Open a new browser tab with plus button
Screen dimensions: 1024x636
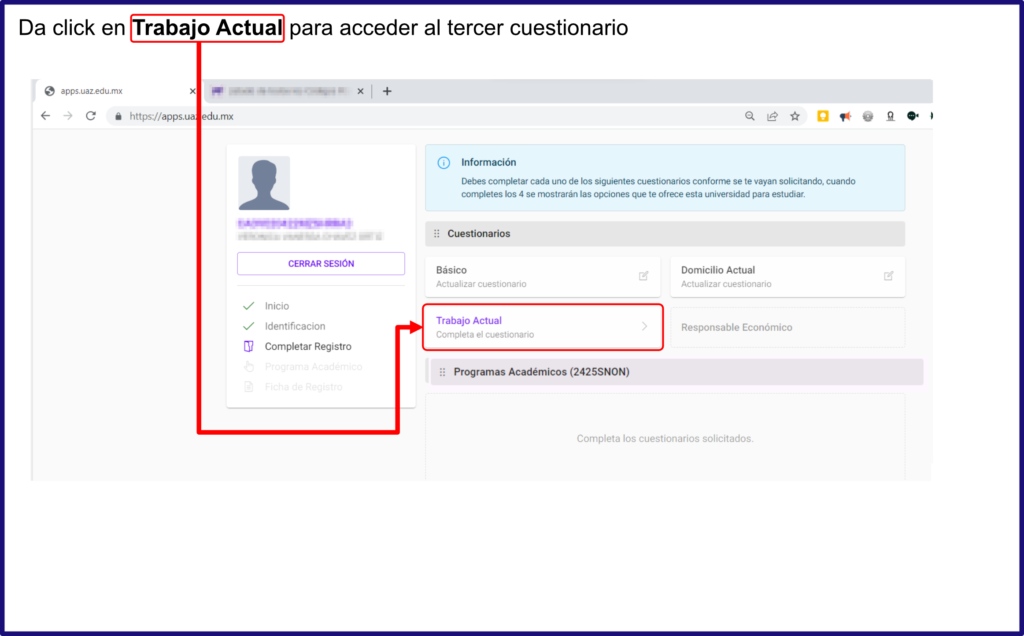(x=387, y=91)
